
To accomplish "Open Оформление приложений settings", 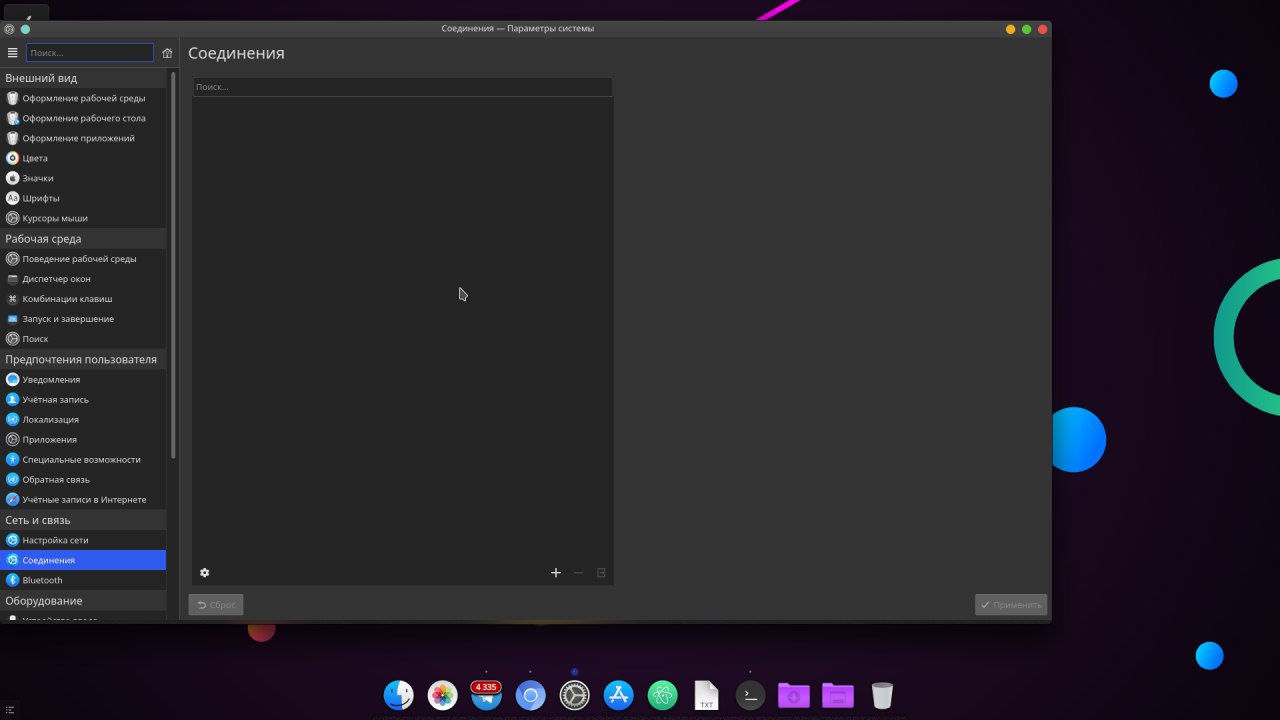I will click(83, 138).
